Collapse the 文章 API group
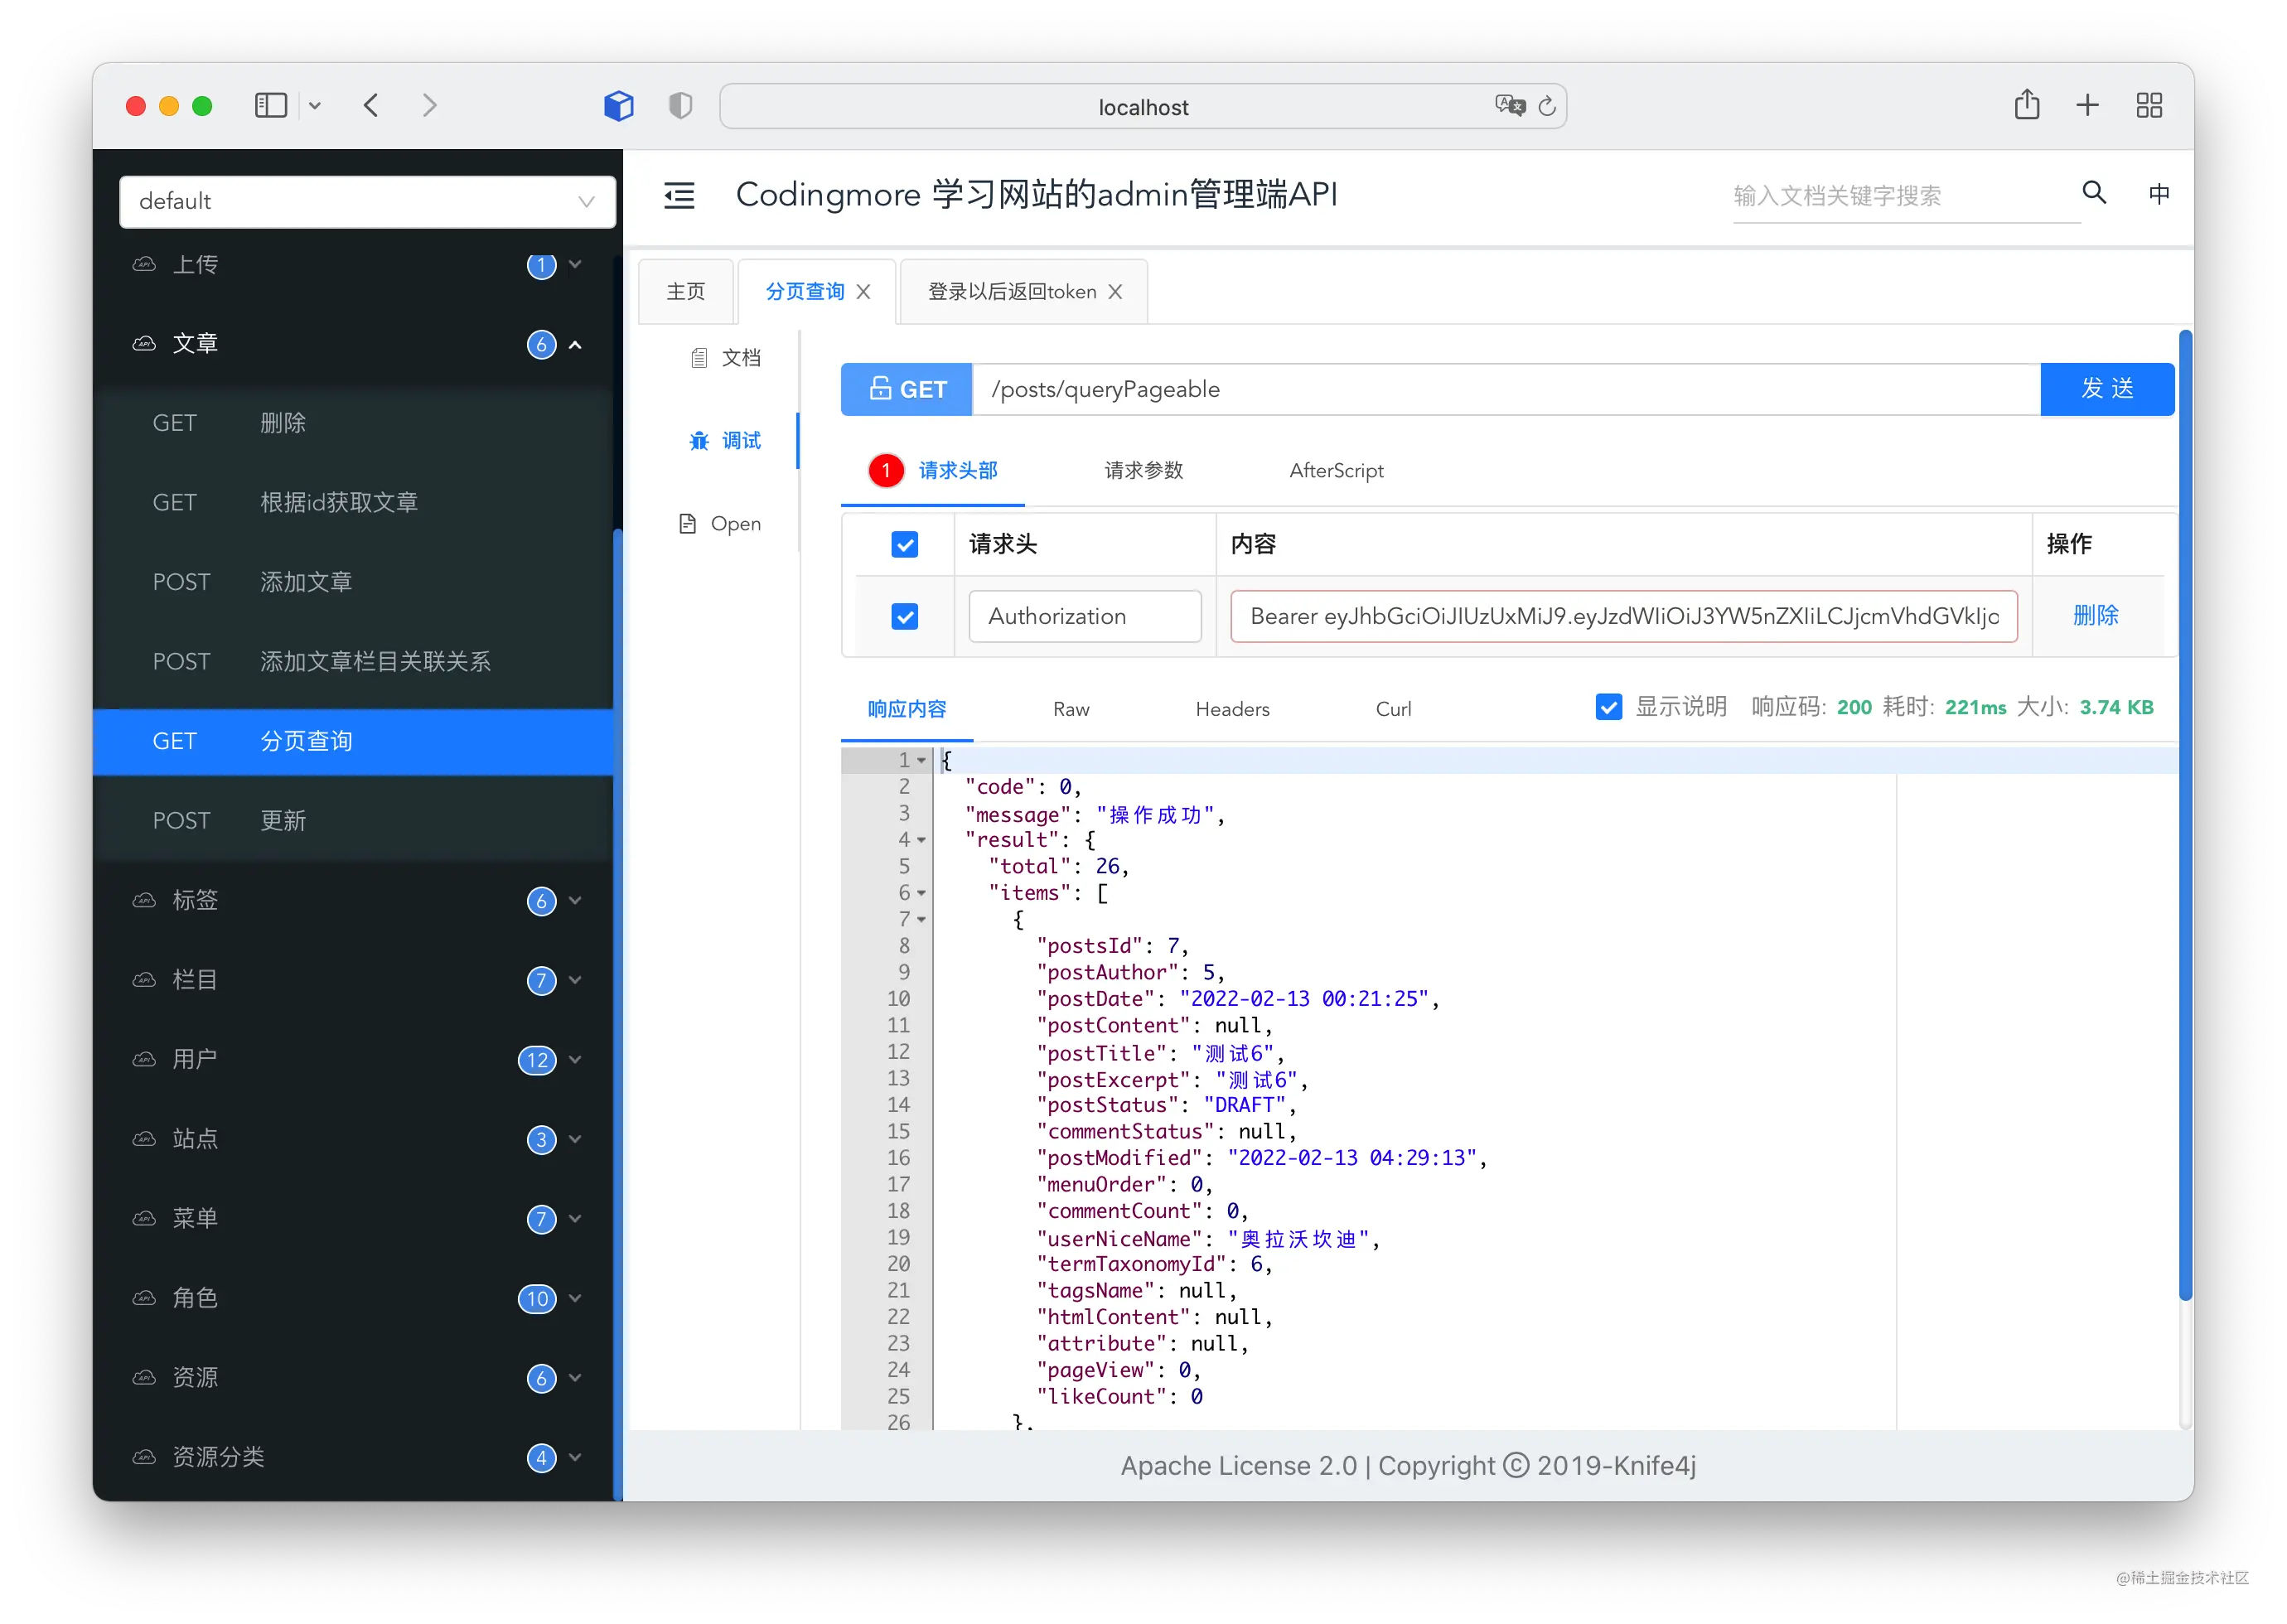The height and width of the screenshot is (1624, 2287). tap(356, 345)
